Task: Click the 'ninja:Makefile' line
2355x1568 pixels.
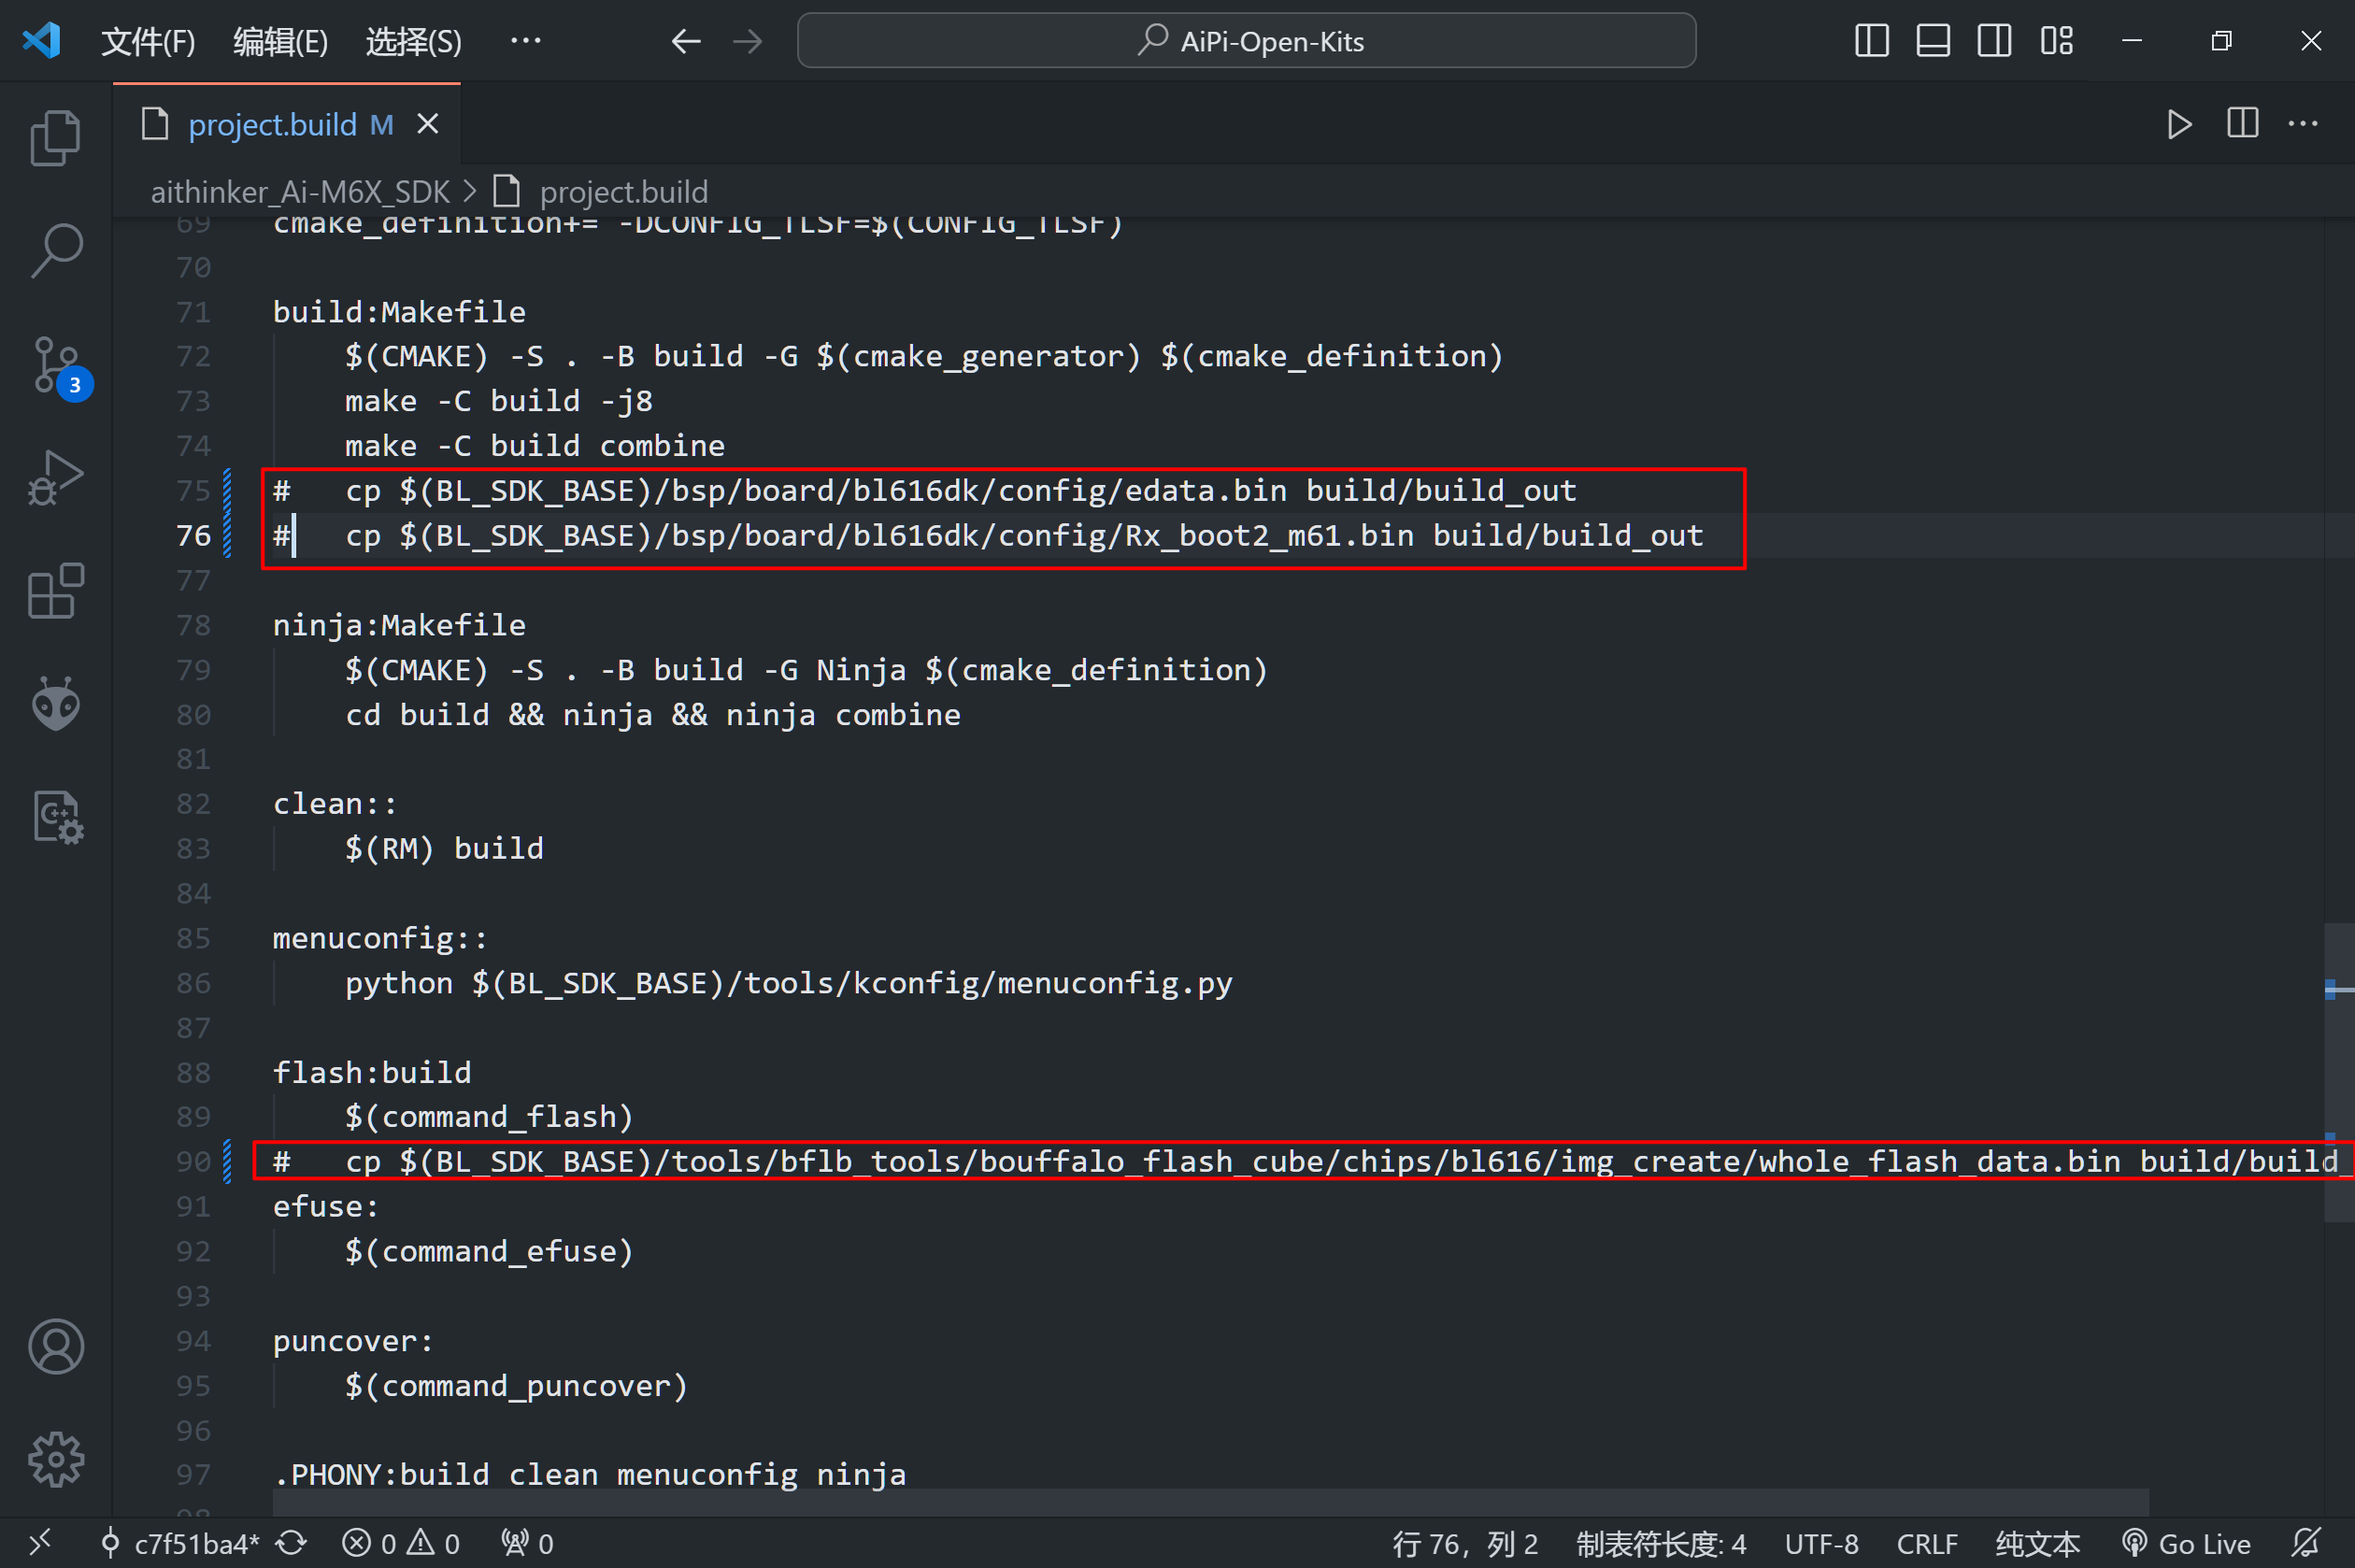Action: click(x=399, y=625)
